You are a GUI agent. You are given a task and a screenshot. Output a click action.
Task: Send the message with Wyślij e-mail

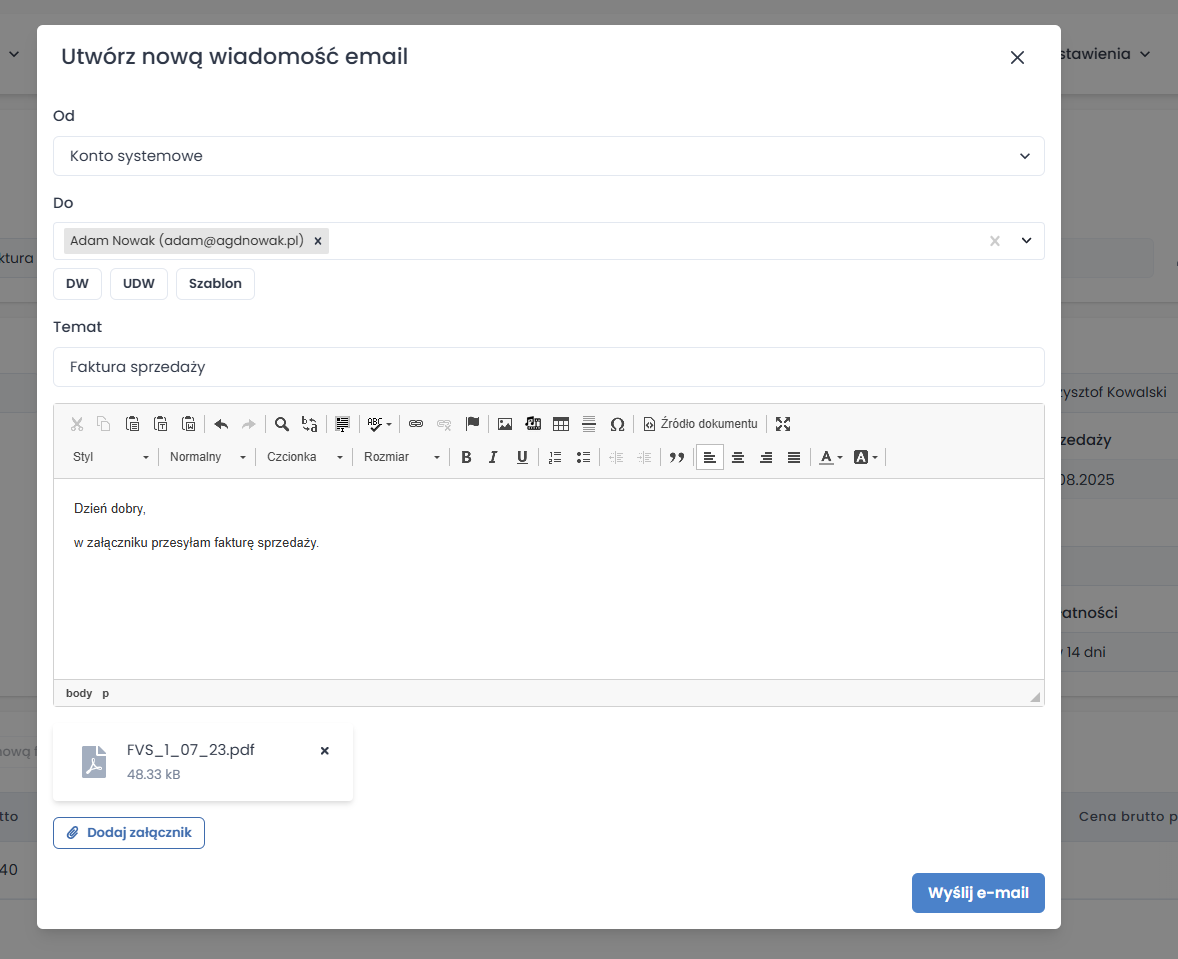[x=977, y=893]
